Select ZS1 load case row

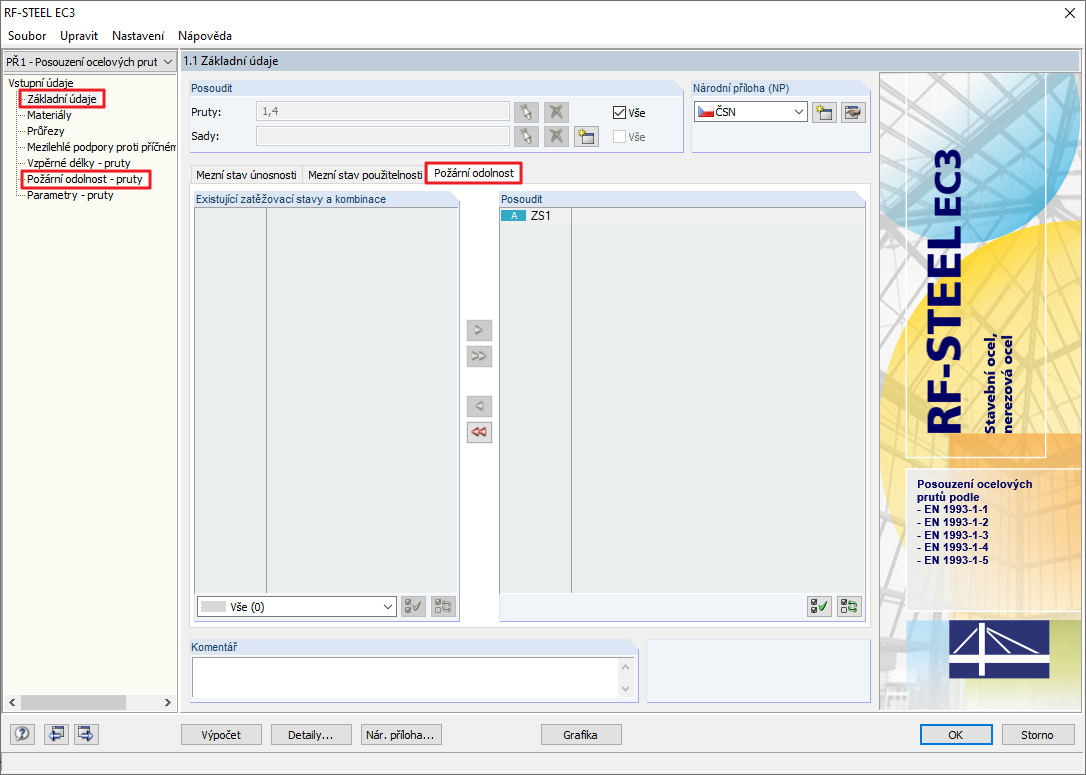(682, 216)
